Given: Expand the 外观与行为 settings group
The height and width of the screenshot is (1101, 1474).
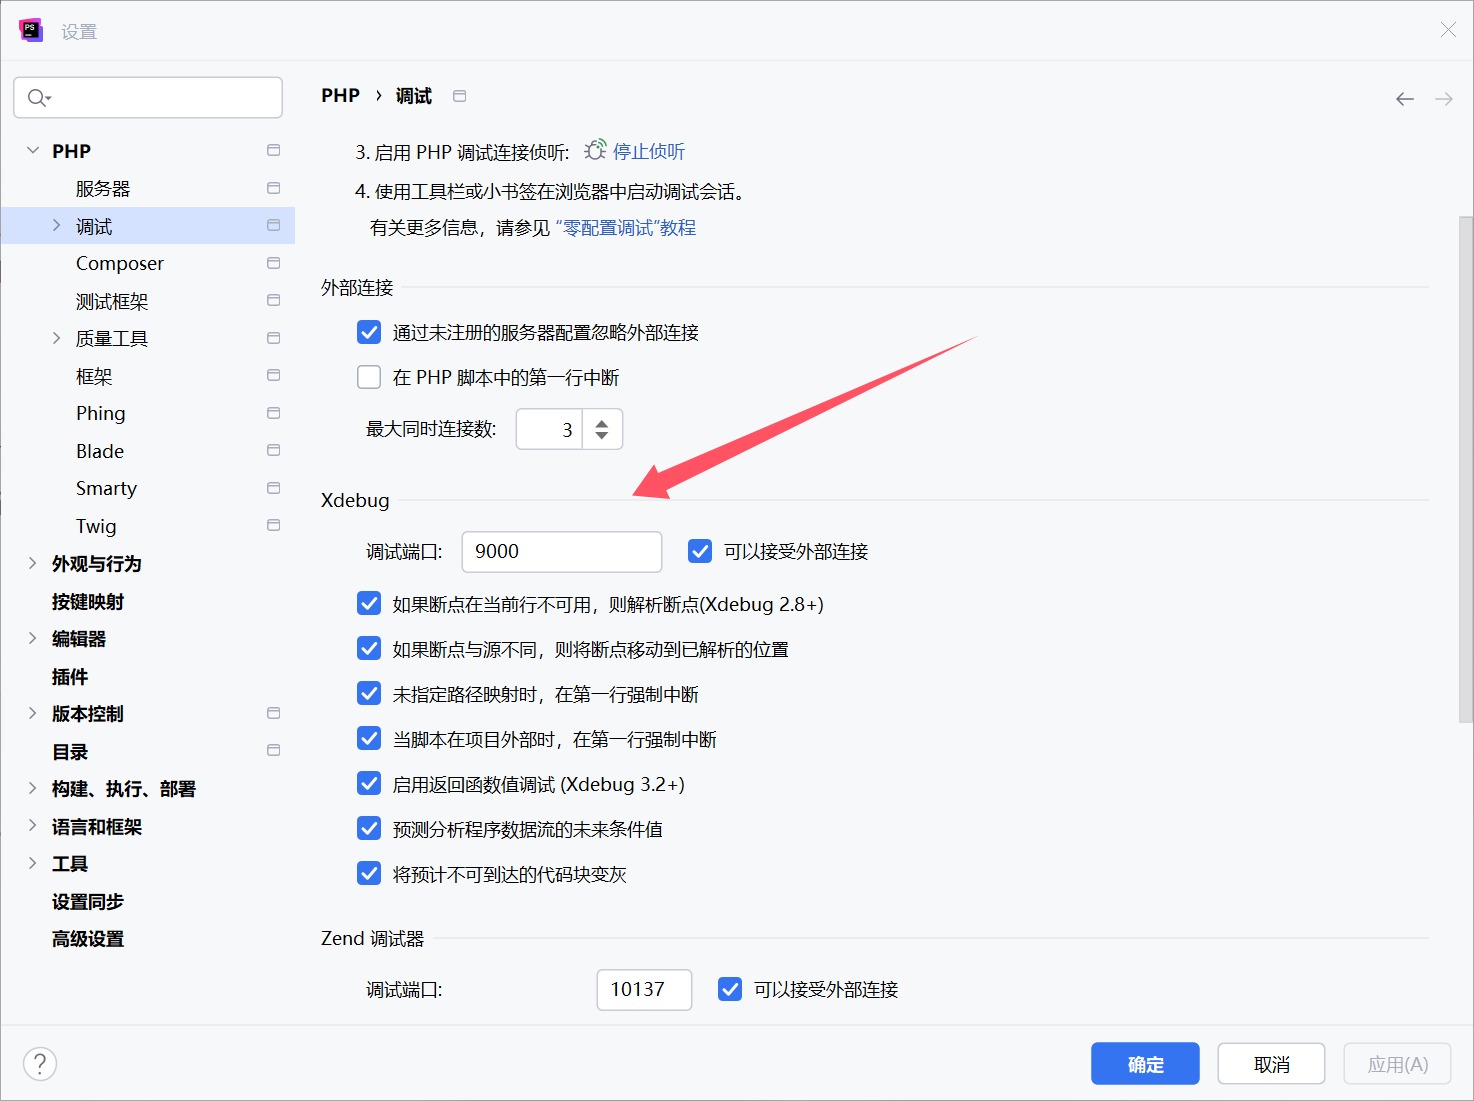Looking at the screenshot, I should click(x=33, y=563).
